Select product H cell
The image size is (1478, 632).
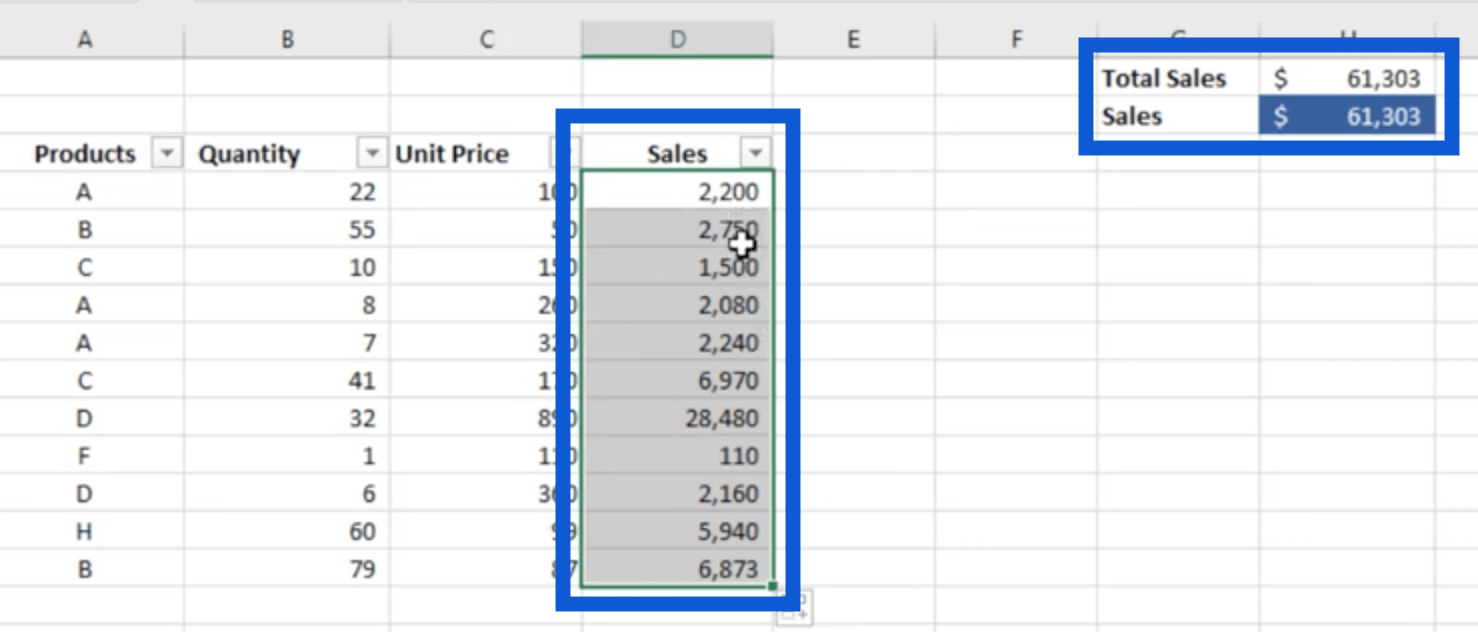[x=85, y=532]
